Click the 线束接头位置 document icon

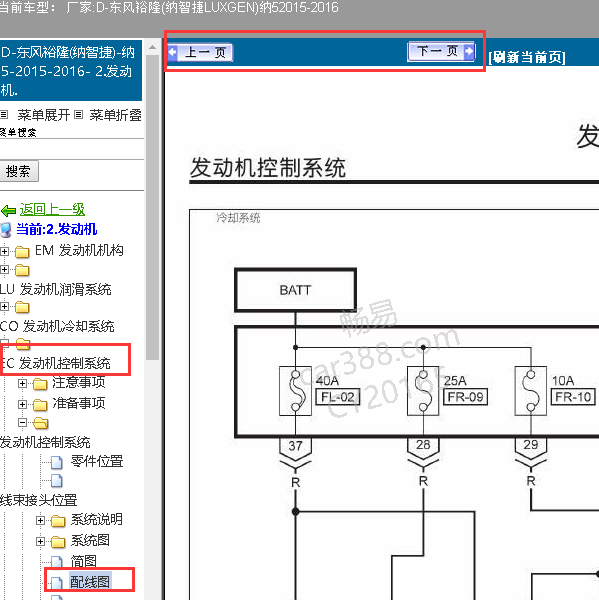click(x=57, y=481)
